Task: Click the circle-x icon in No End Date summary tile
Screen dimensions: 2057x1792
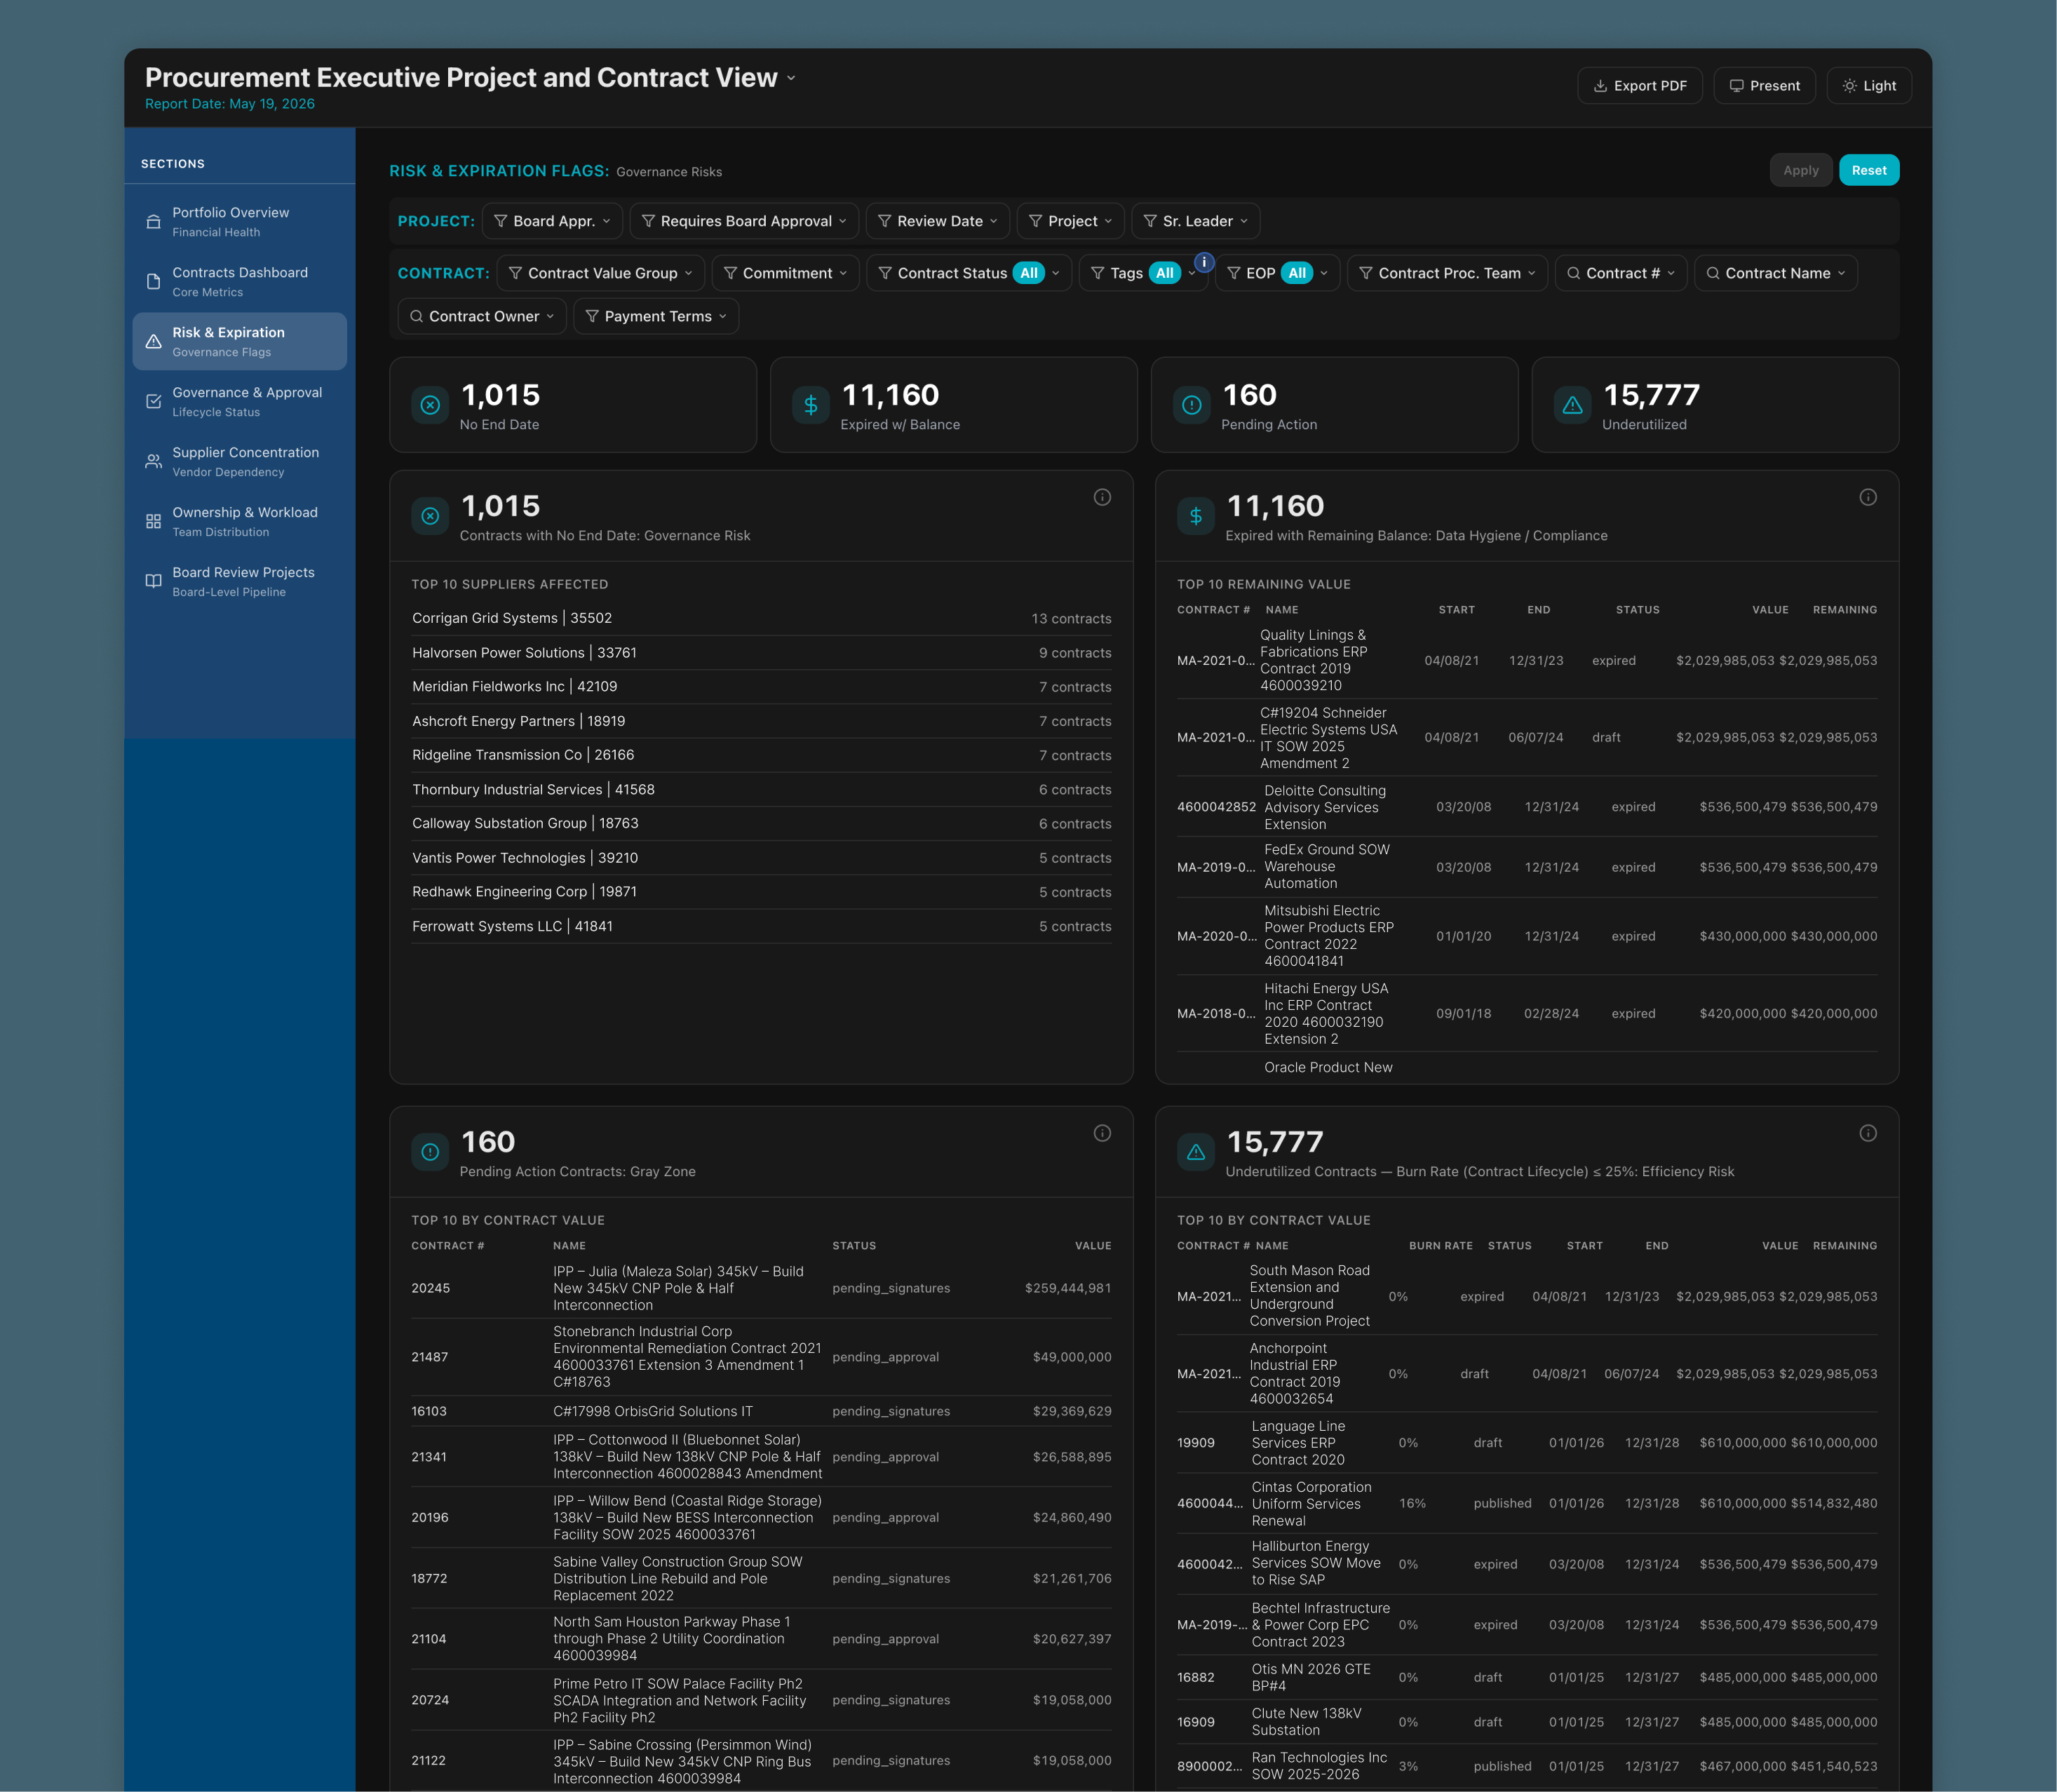Action: (x=430, y=405)
